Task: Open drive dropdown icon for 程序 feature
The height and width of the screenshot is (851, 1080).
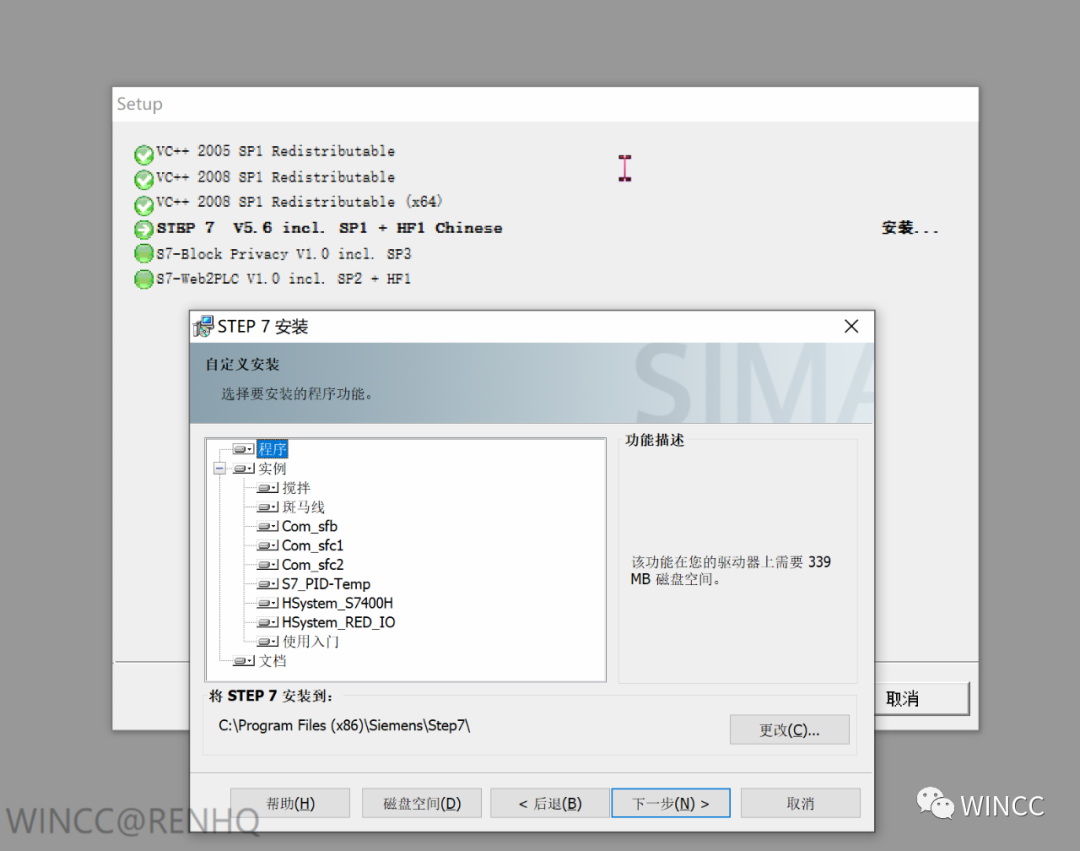Action: (243, 450)
